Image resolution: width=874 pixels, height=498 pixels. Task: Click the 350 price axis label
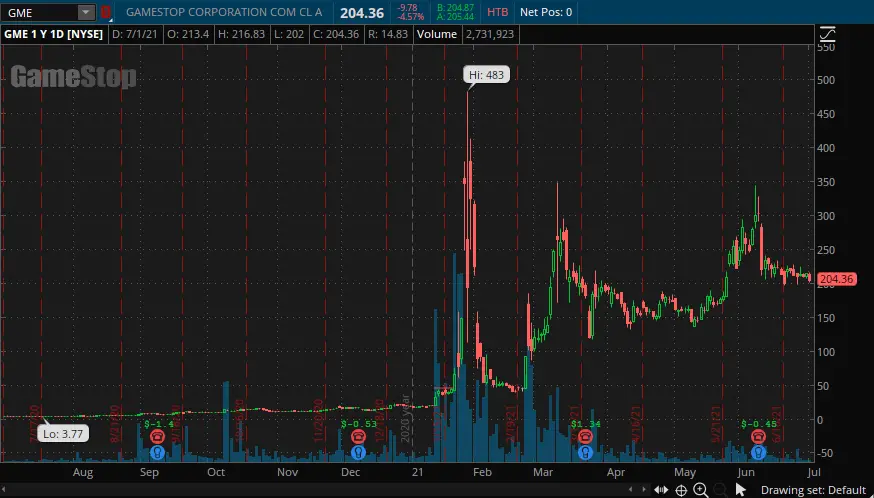coord(826,182)
